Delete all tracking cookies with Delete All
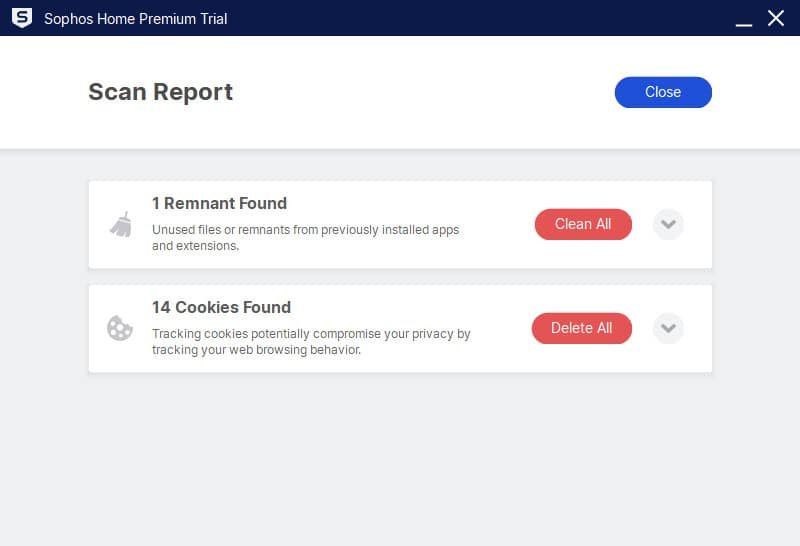The image size is (800, 546). tap(582, 328)
